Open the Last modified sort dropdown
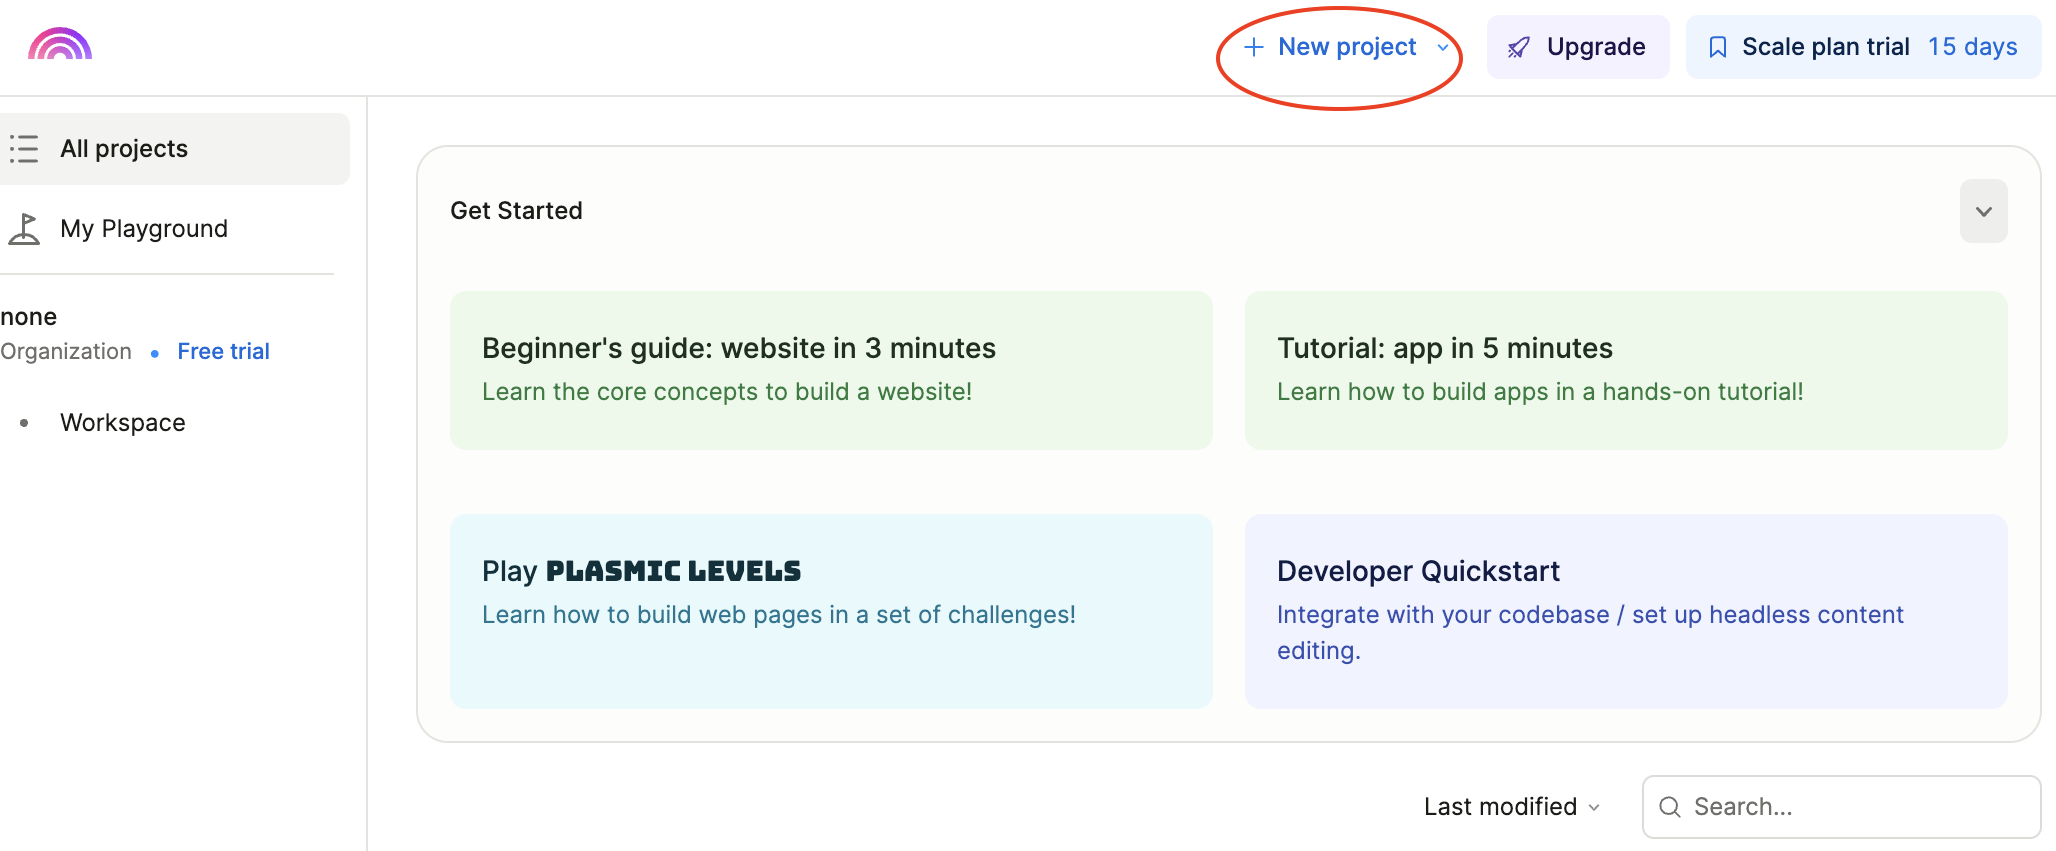This screenshot has height=851, width=2056. (x=1512, y=807)
